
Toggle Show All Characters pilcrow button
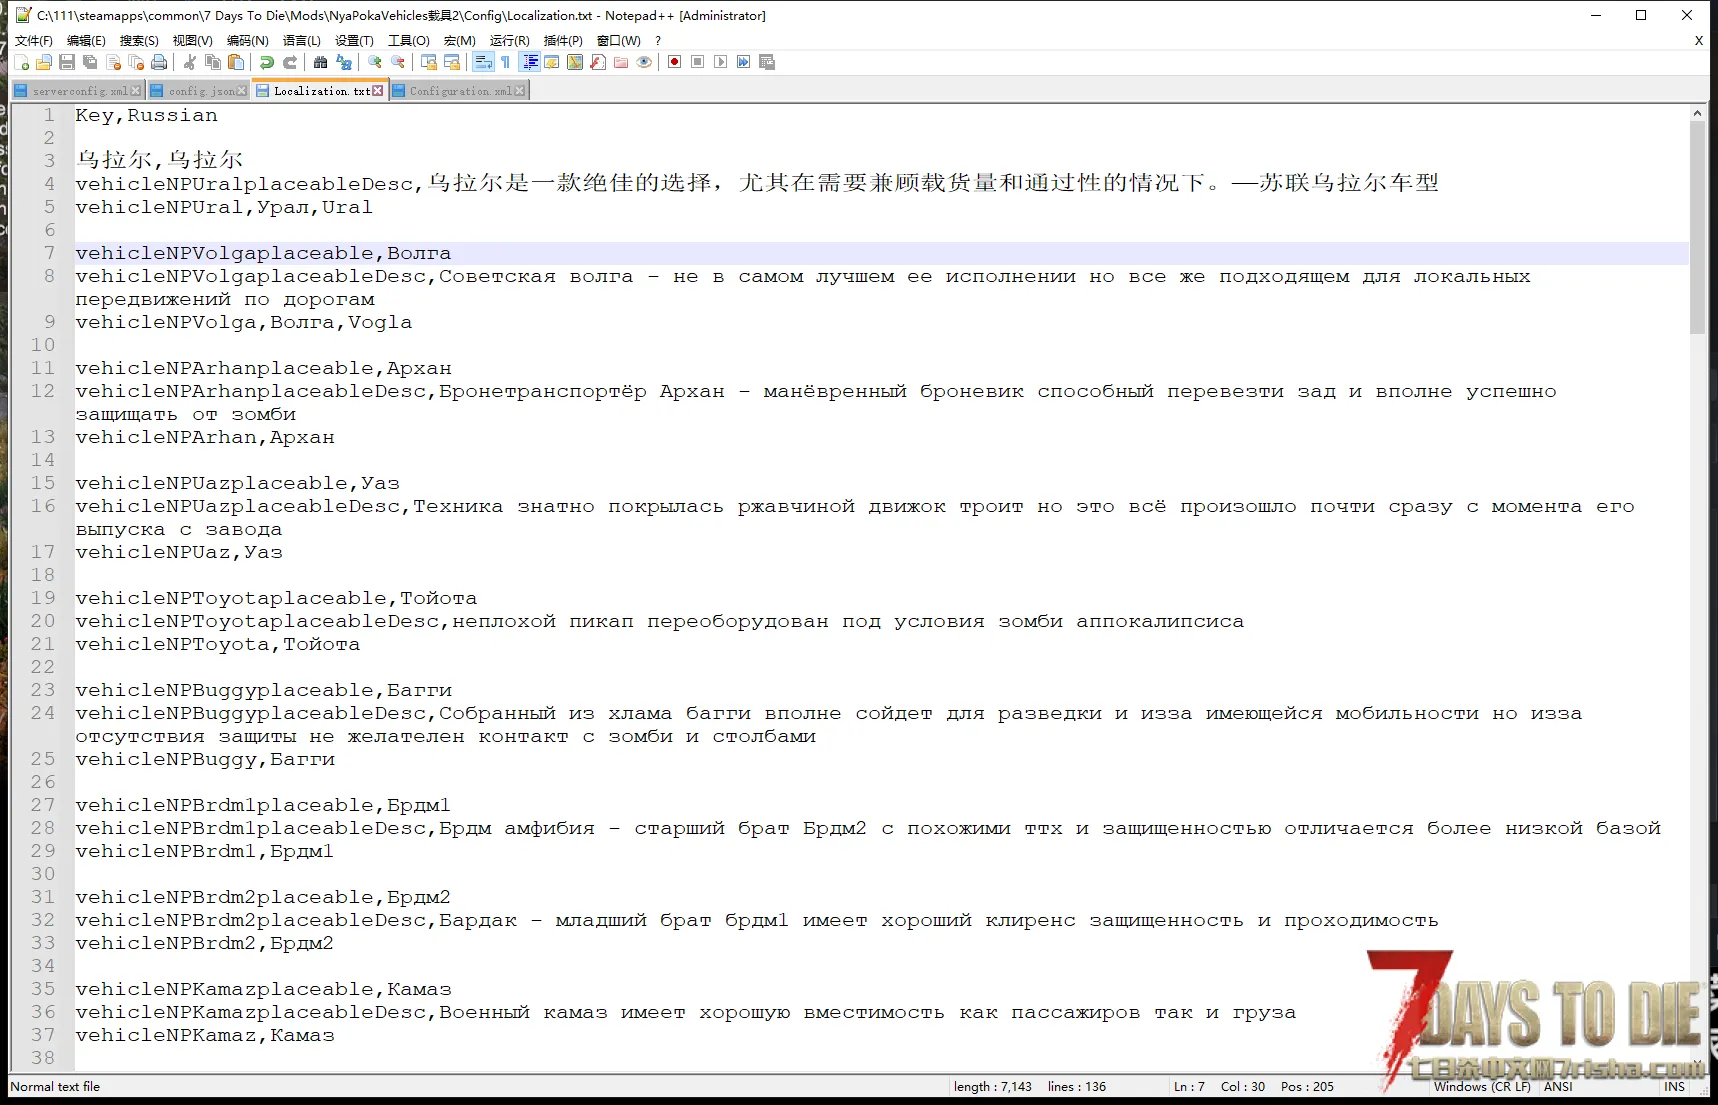pyautogui.click(x=506, y=62)
